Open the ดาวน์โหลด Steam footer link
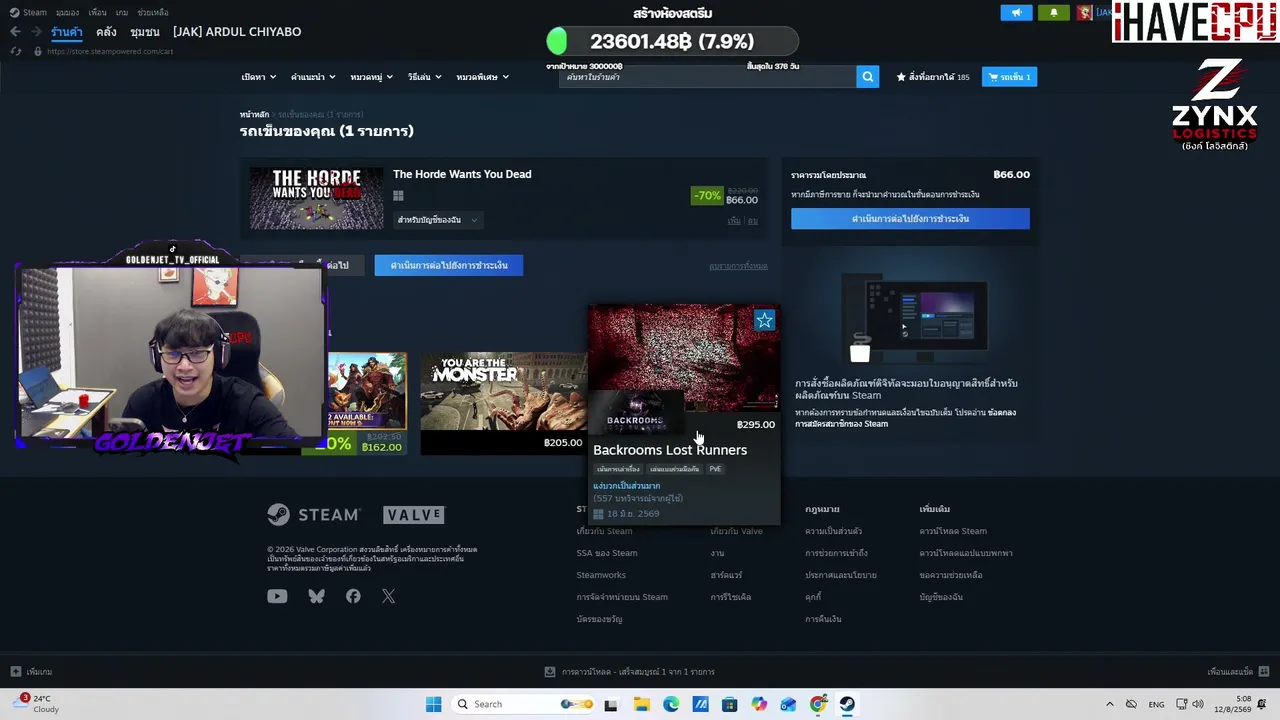 tap(953, 531)
